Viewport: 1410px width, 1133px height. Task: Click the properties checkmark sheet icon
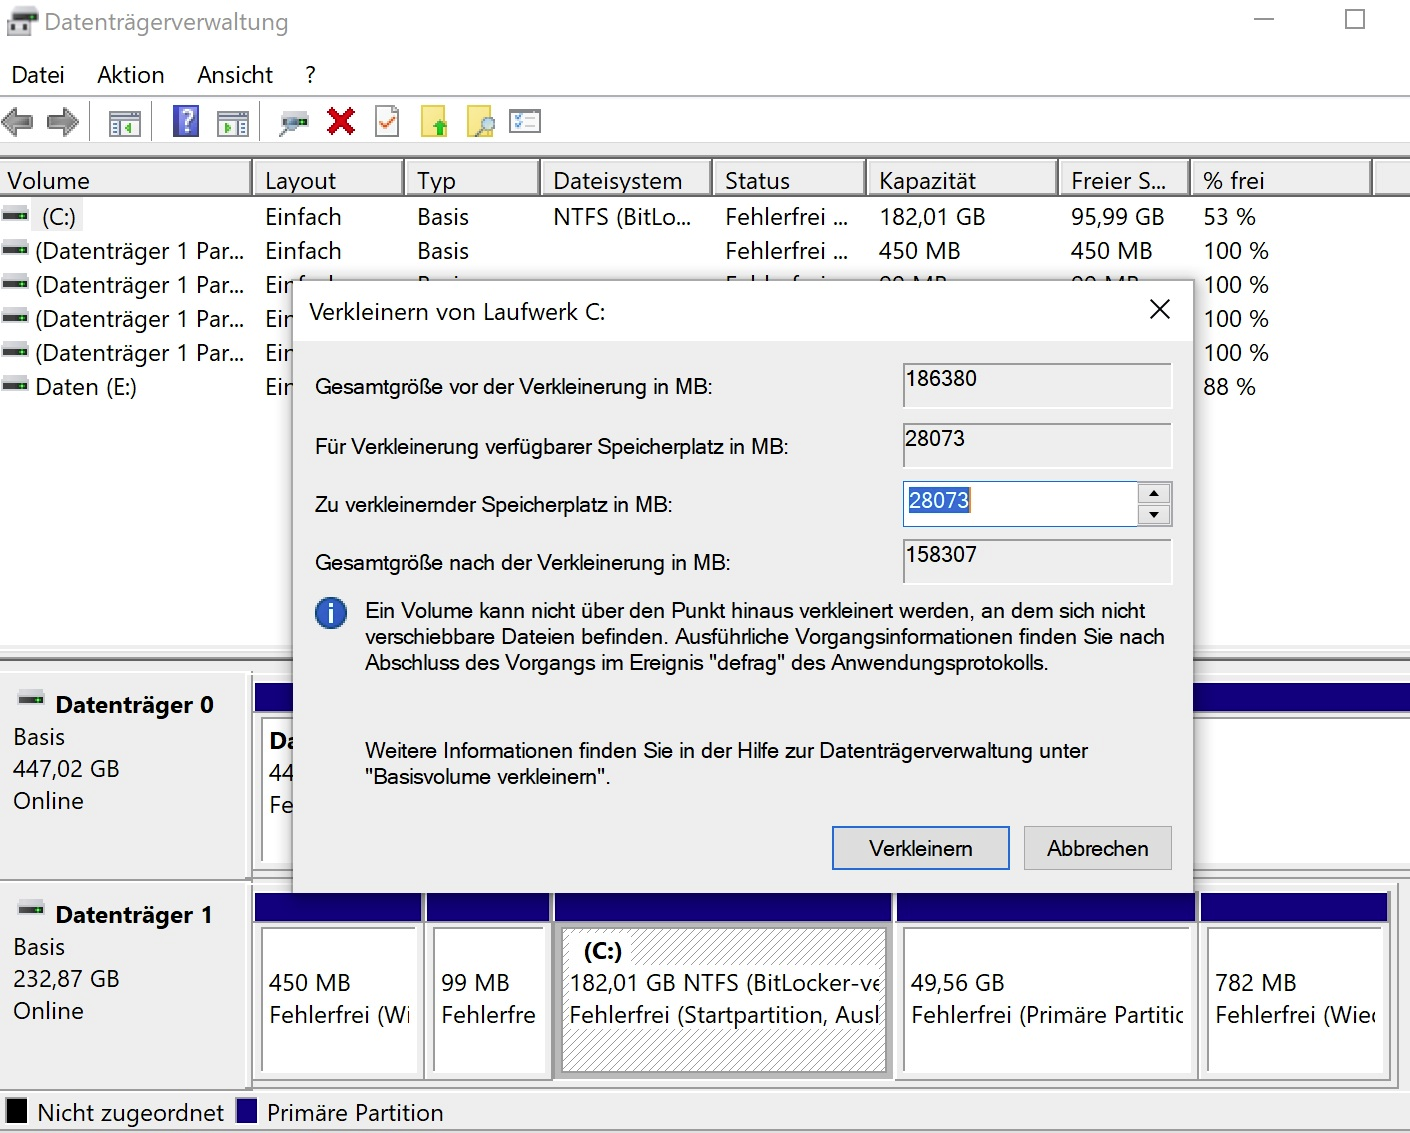pyautogui.click(x=387, y=121)
